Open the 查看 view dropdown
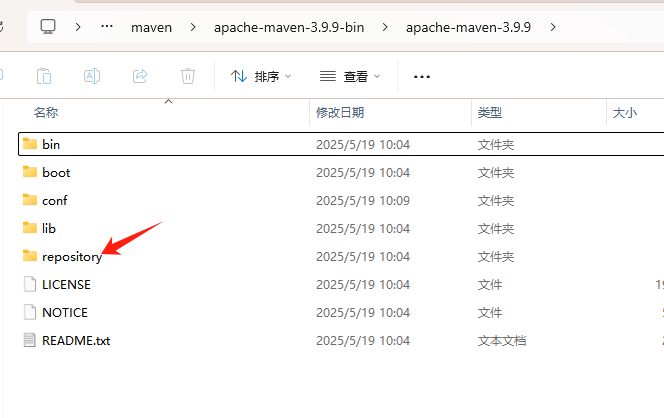Viewport: 664px width, 418px height. [350, 76]
